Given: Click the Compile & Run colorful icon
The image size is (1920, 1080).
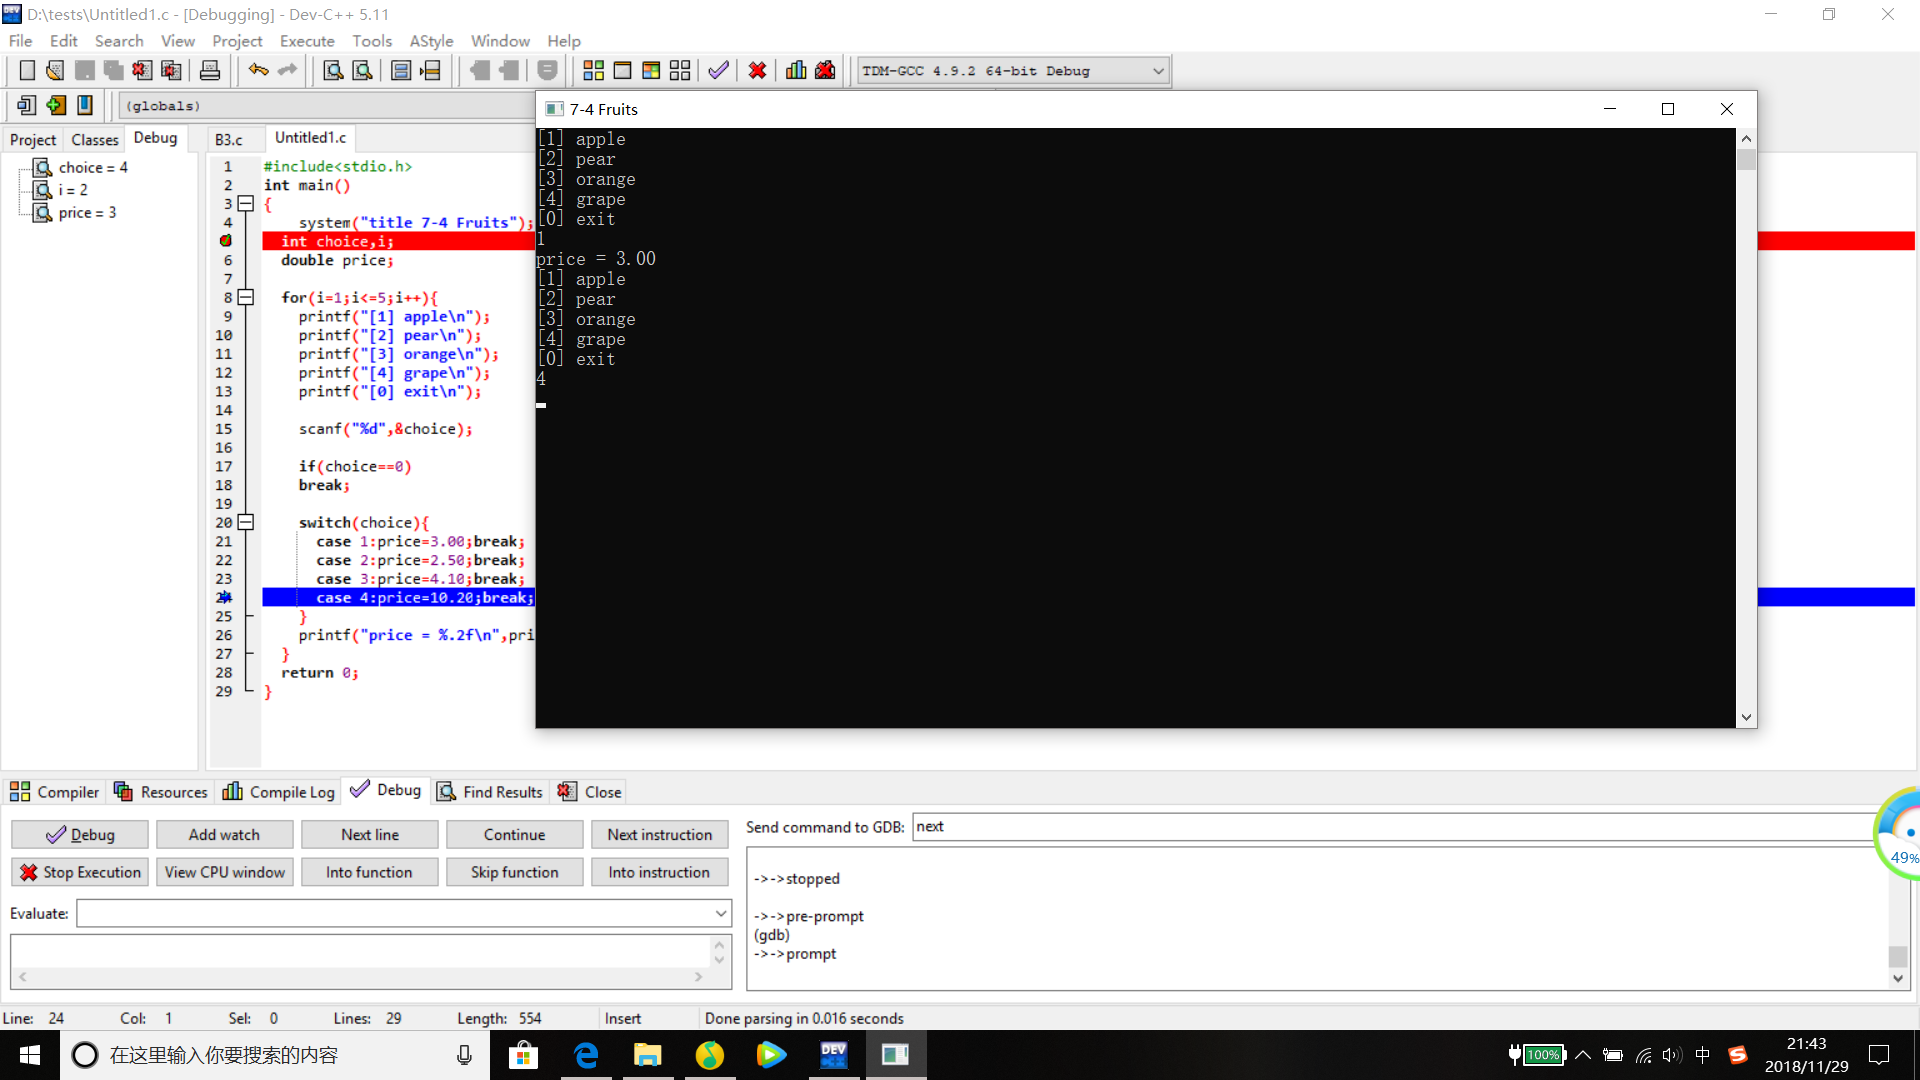Looking at the screenshot, I should coord(651,71).
